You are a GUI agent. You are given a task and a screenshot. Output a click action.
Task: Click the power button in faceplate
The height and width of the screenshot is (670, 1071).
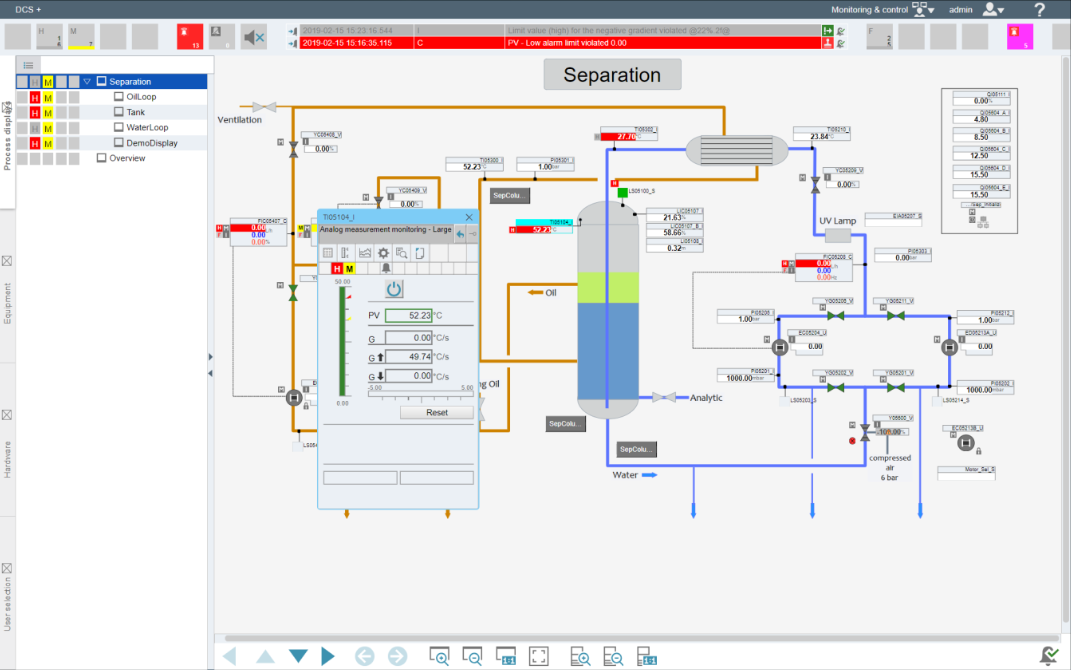click(x=394, y=289)
